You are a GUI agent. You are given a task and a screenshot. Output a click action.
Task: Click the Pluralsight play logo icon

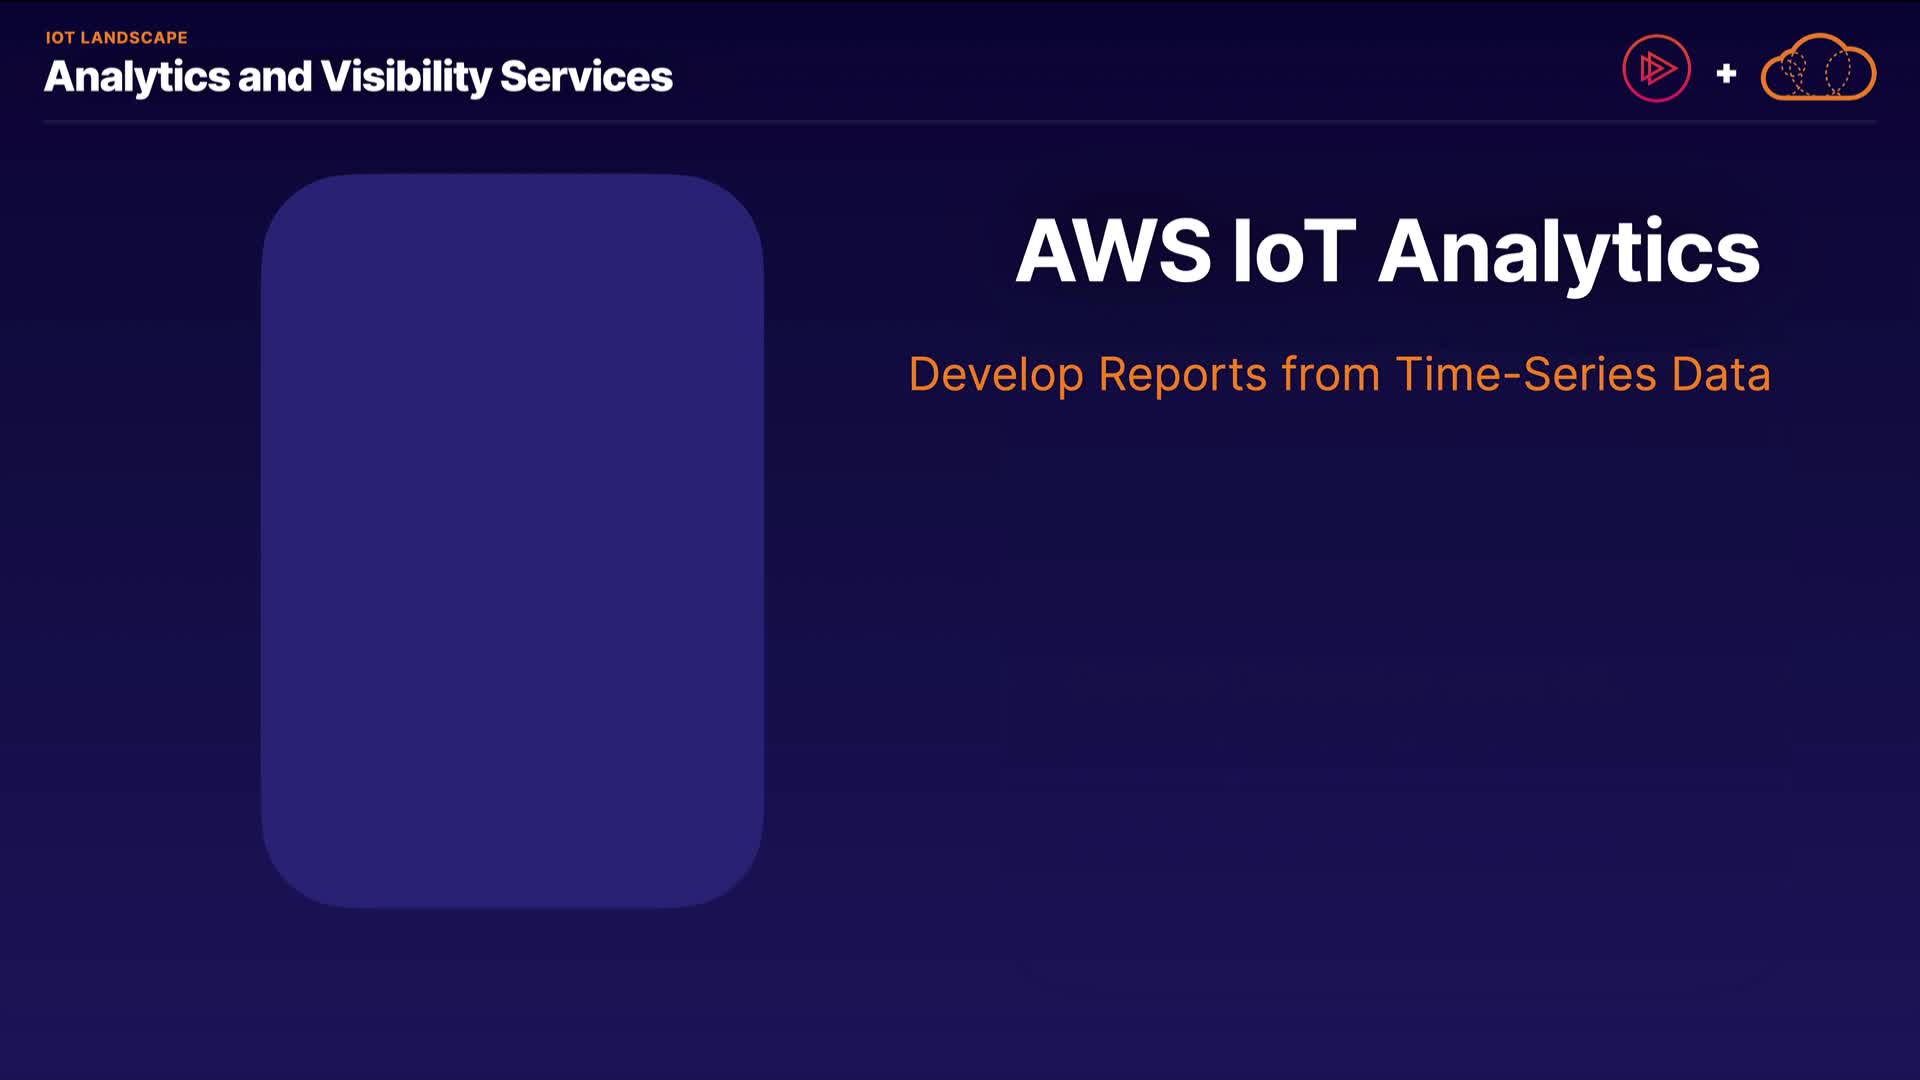pos(1656,69)
